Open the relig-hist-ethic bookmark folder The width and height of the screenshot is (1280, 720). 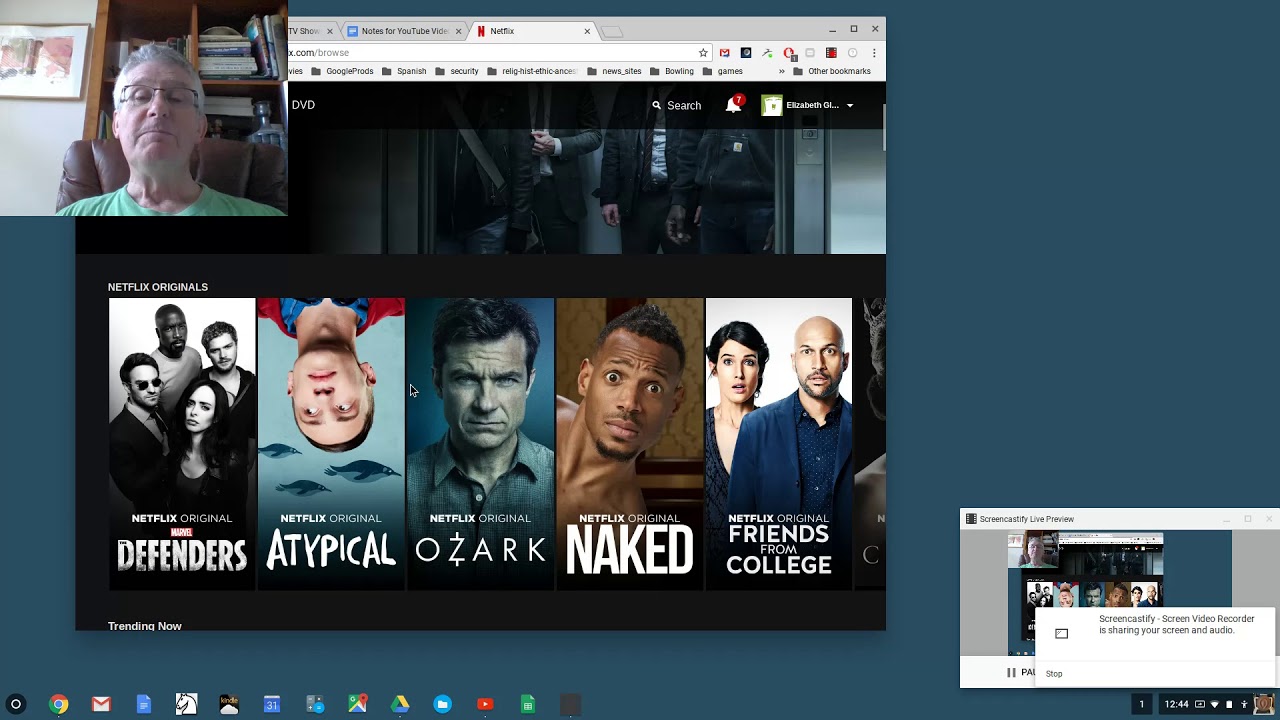click(531, 71)
